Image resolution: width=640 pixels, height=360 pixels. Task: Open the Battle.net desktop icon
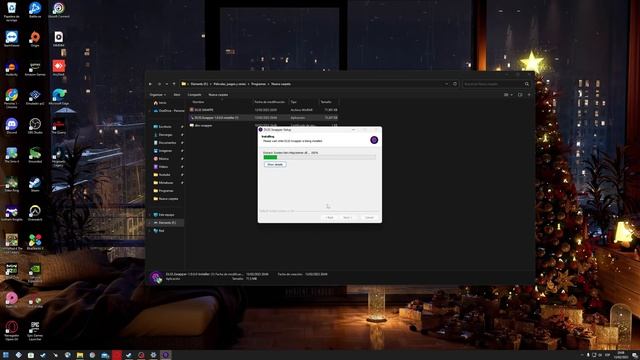pyautogui.click(x=35, y=10)
